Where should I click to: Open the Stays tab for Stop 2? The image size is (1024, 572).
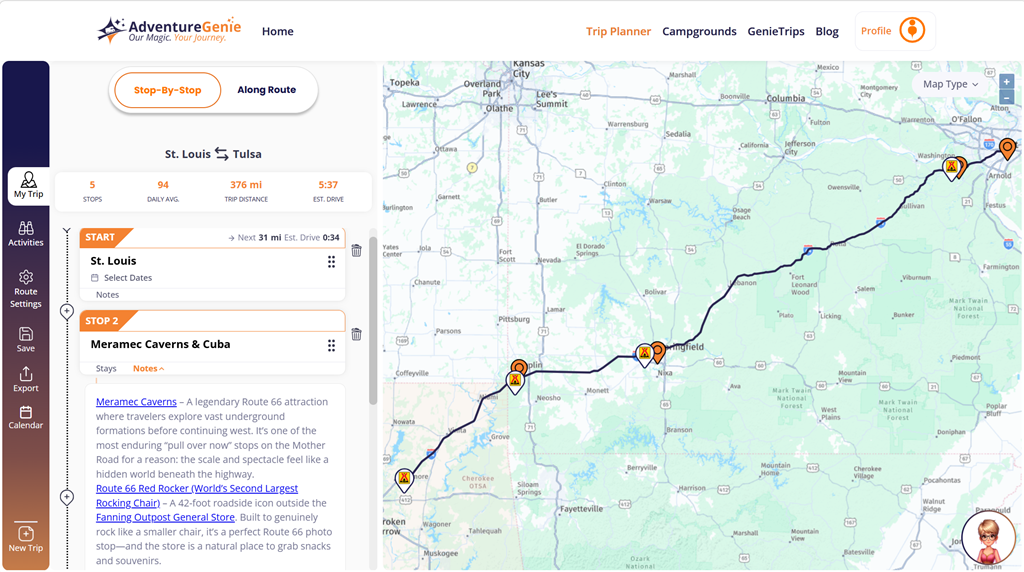(x=106, y=369)
